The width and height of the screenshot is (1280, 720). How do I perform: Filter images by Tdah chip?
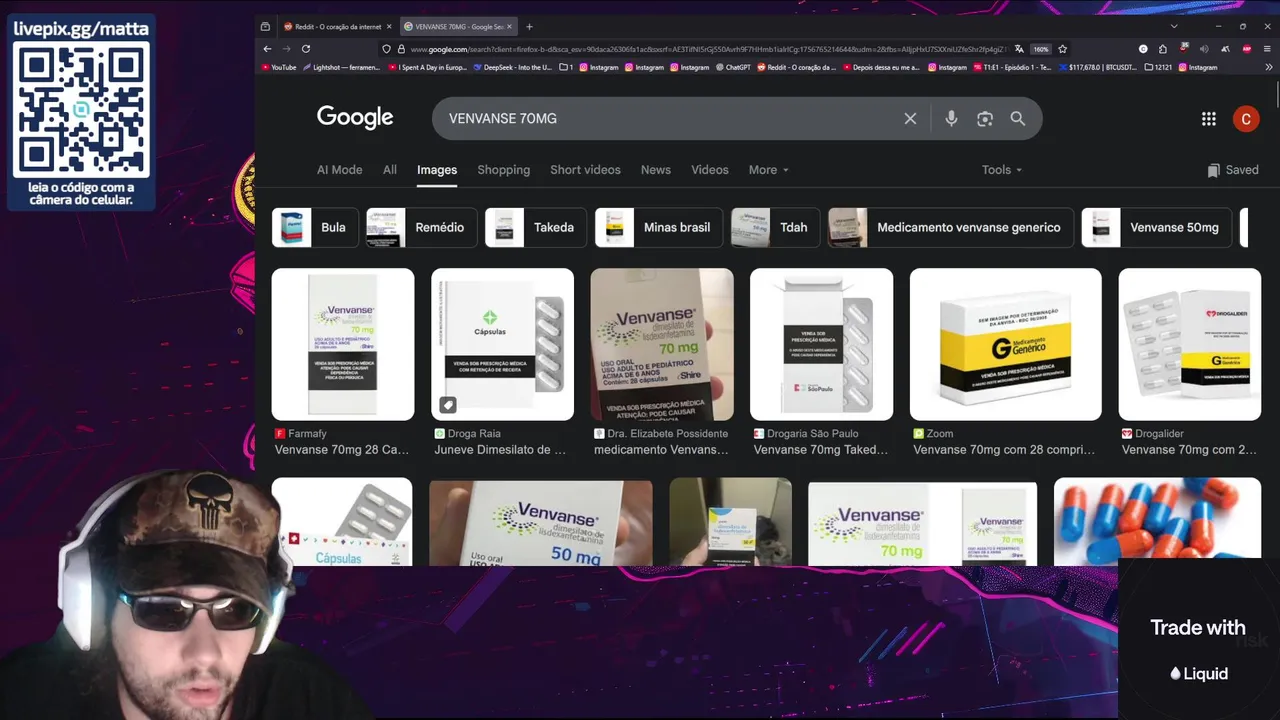pos(775,228)
